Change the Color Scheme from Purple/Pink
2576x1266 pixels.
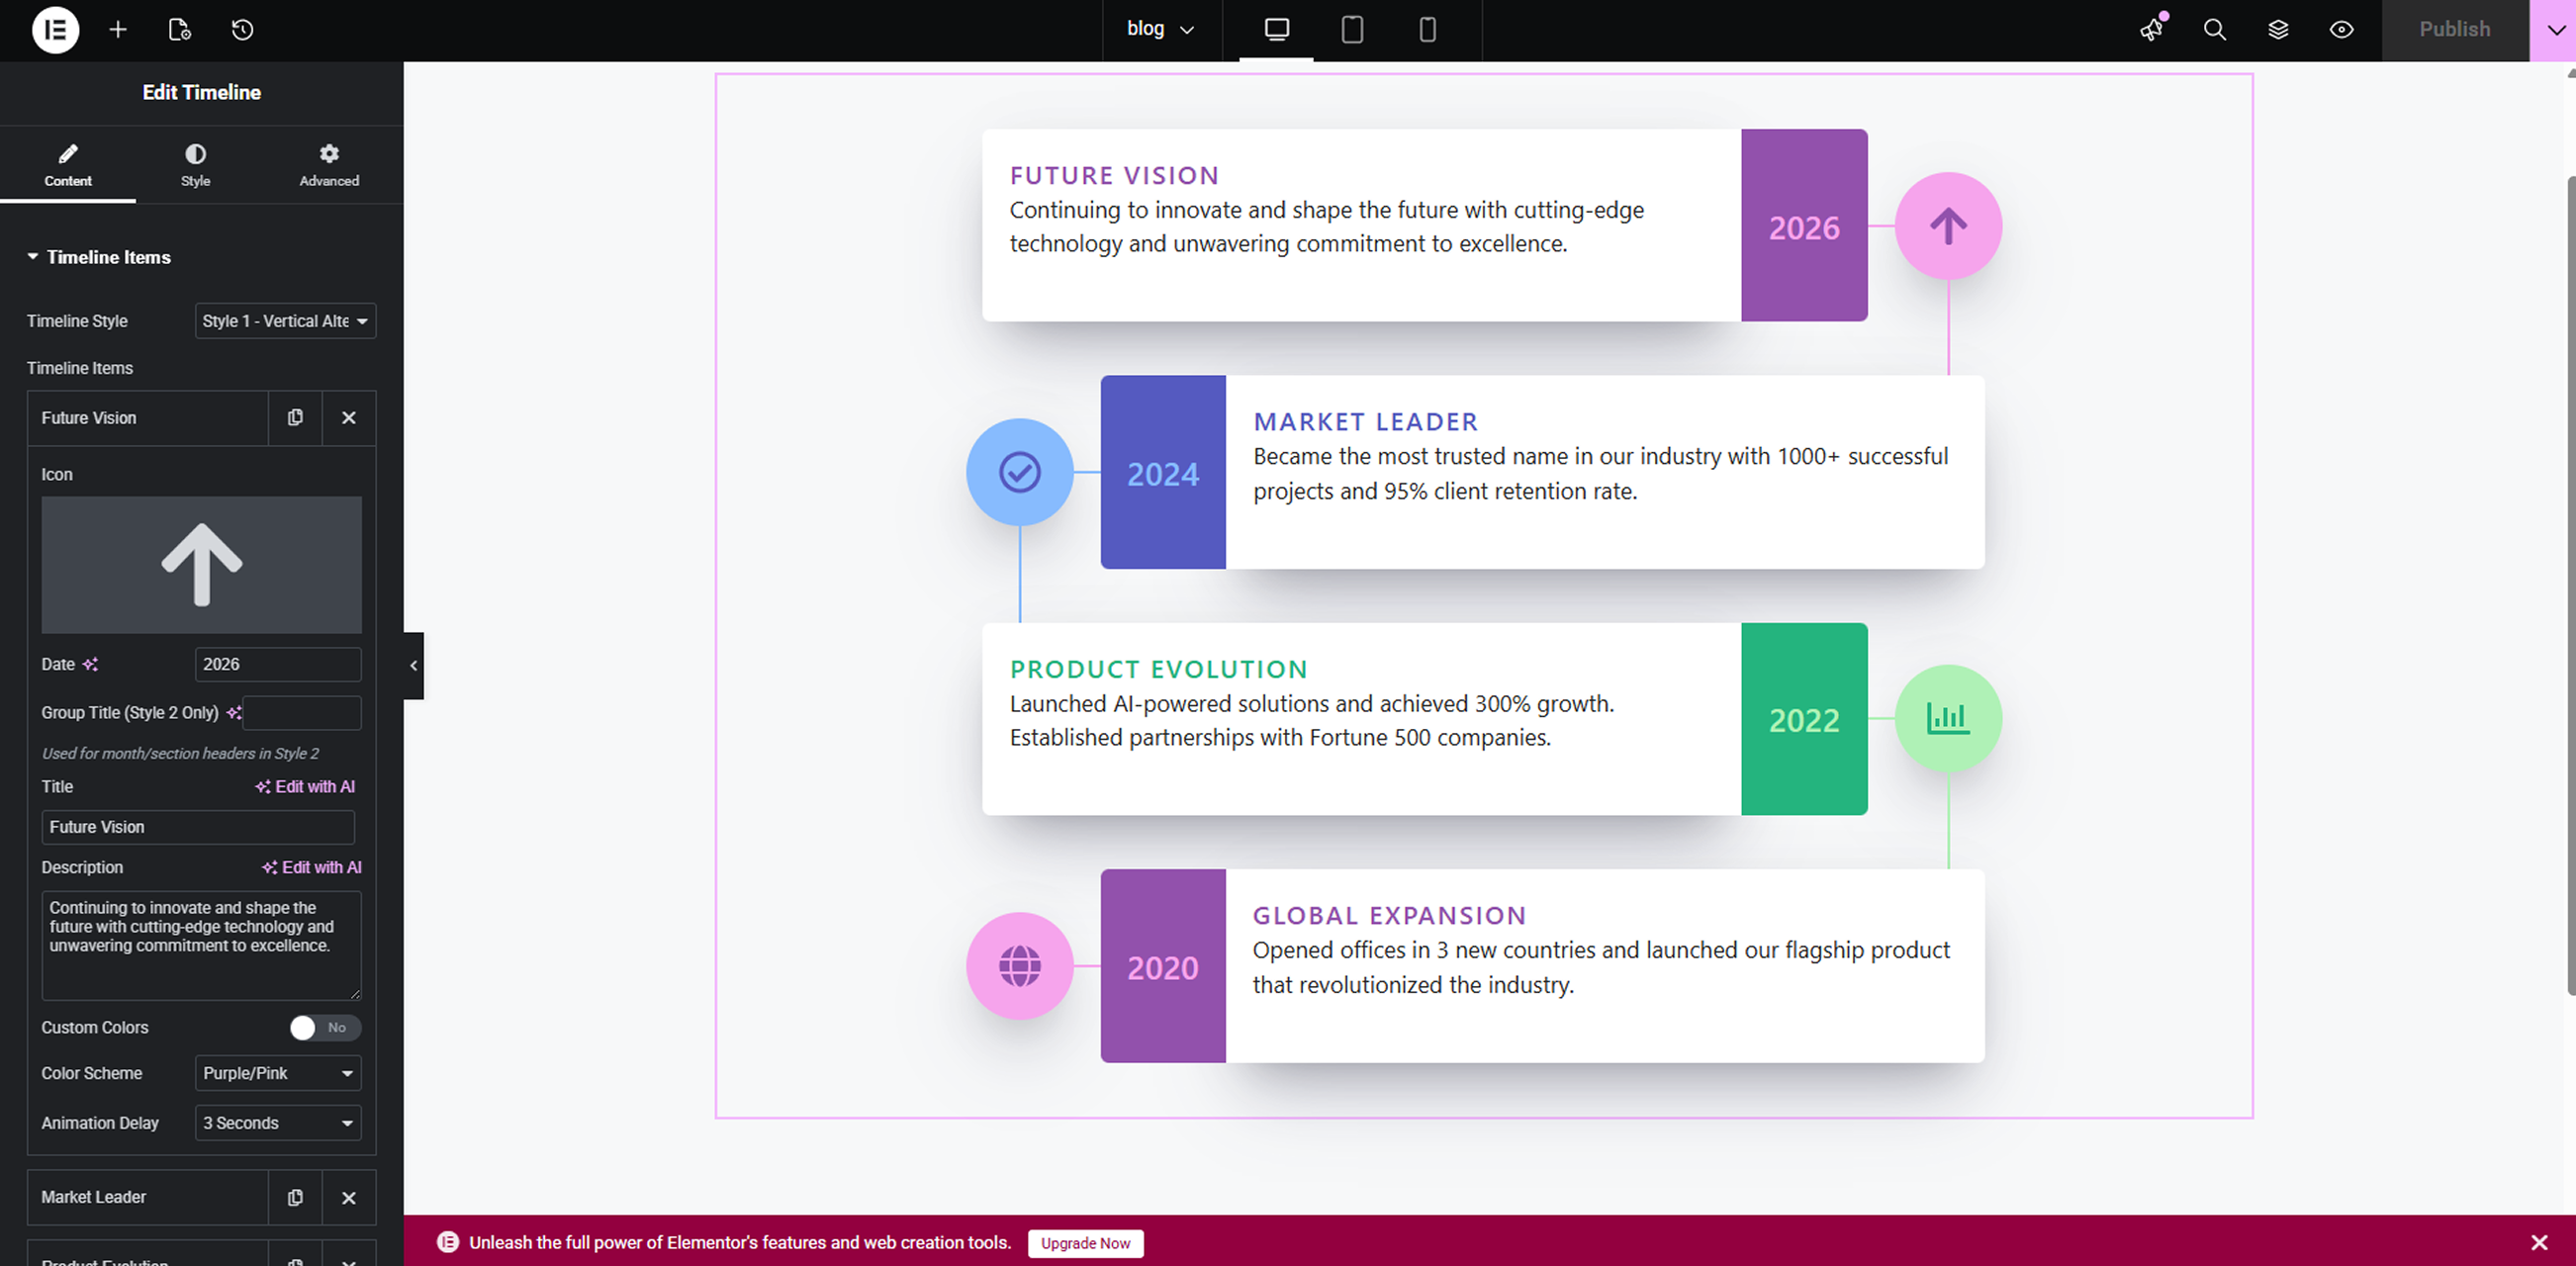tap(278, 1073)
